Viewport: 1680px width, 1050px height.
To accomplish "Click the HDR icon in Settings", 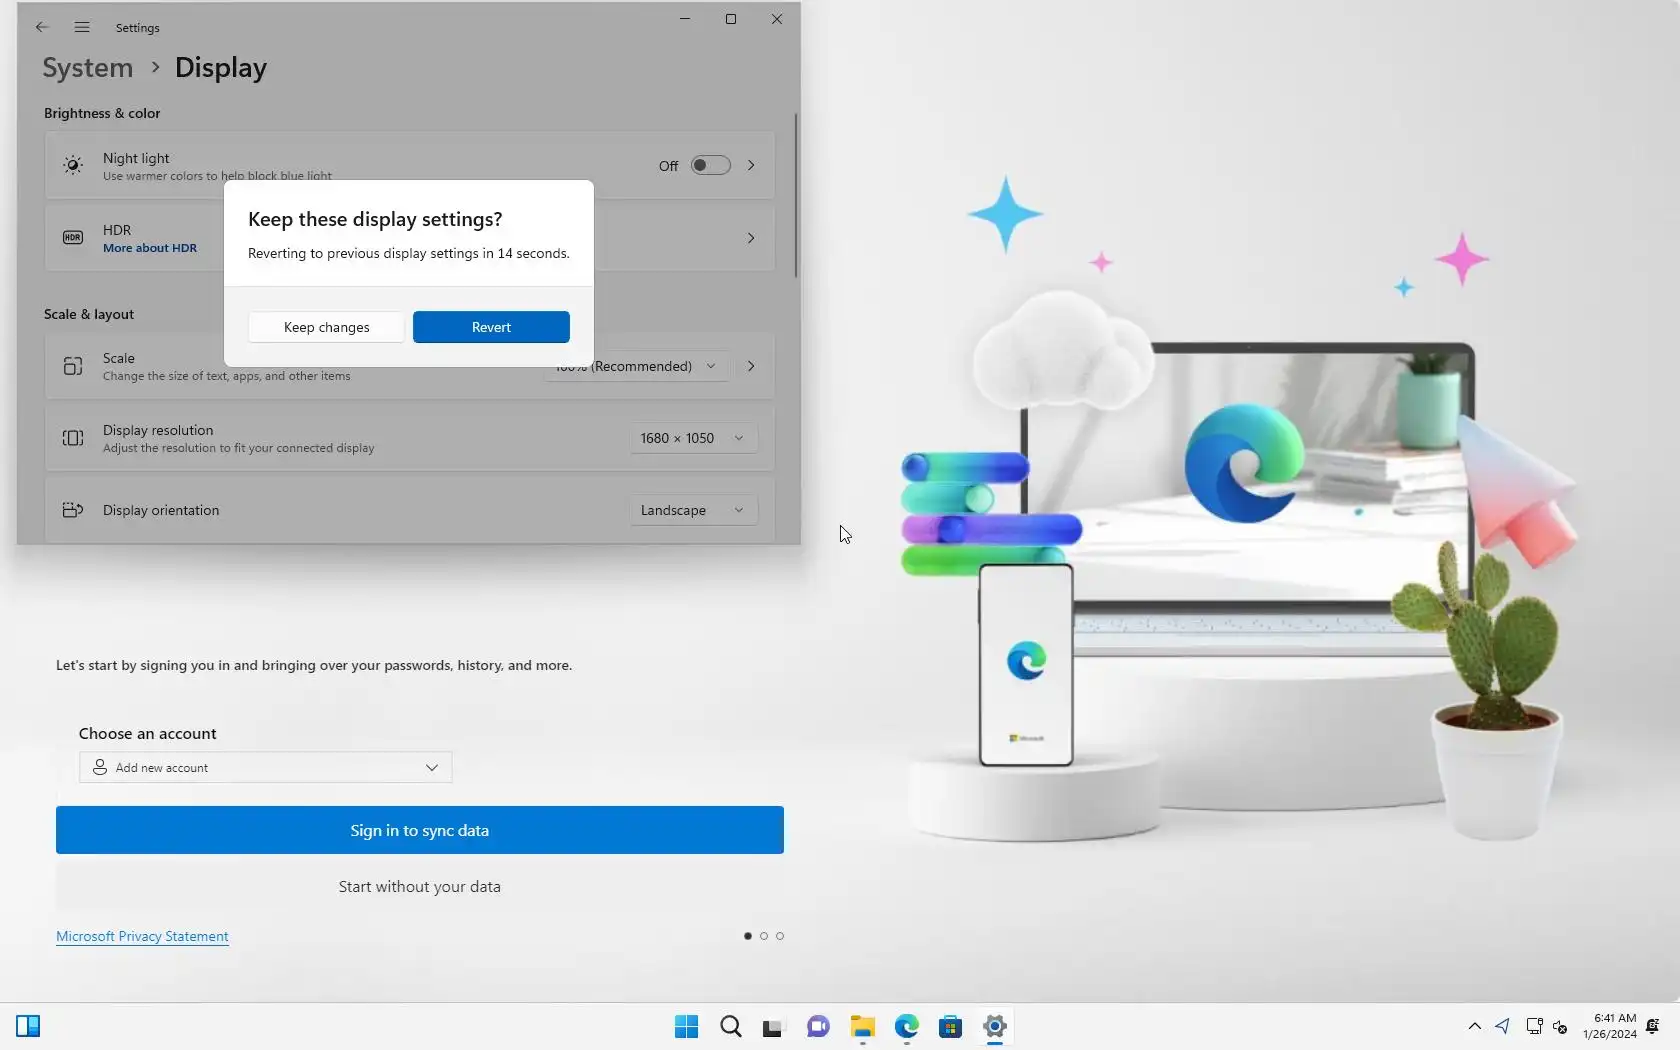I will [x=73, y=238].
